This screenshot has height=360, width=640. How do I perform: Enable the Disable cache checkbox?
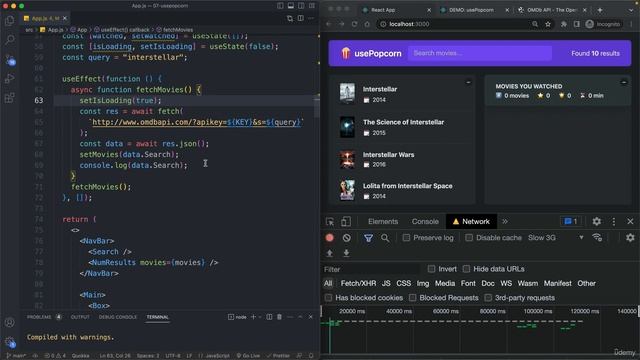point(469,238)
